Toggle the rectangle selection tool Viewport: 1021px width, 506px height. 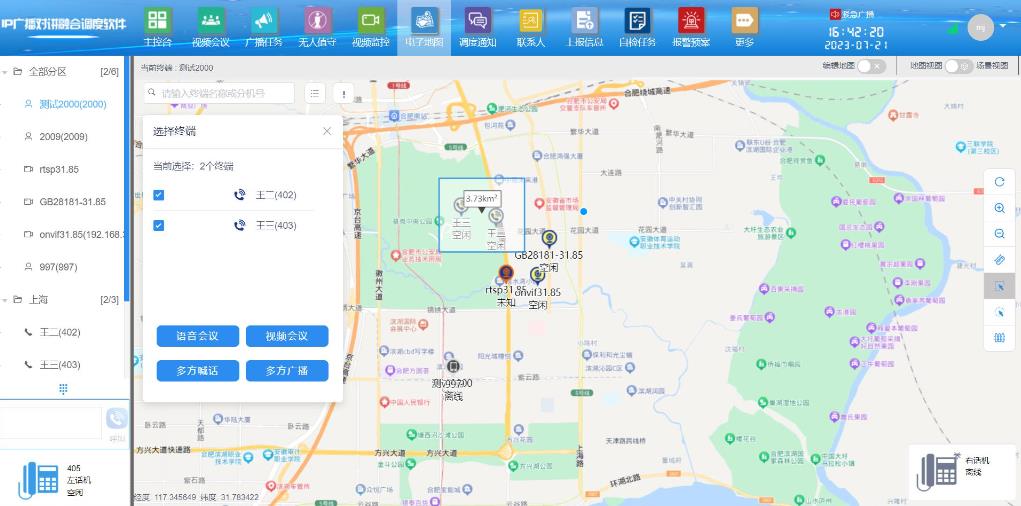(x=999, y=286)
